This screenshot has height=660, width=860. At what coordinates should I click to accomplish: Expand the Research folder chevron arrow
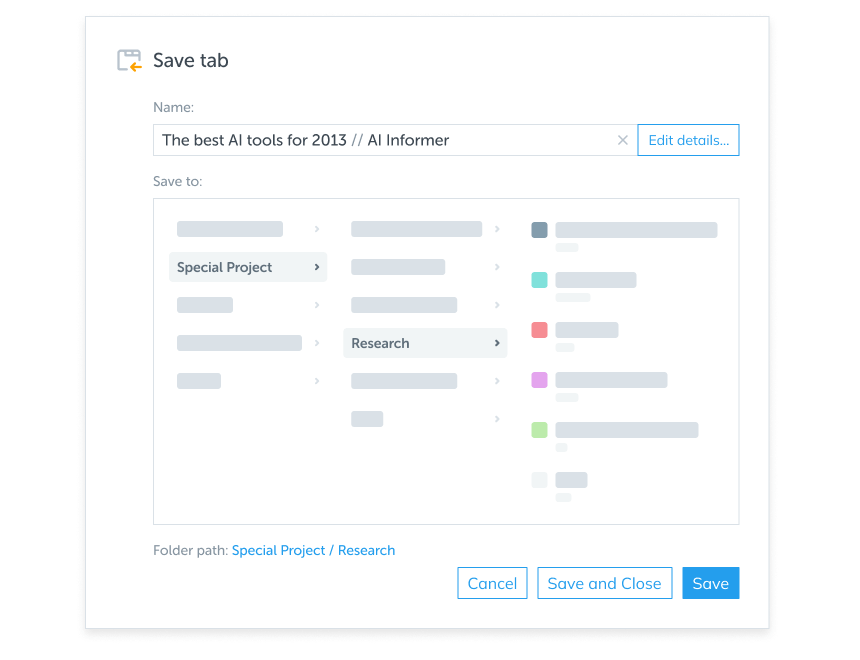[497, 343]
